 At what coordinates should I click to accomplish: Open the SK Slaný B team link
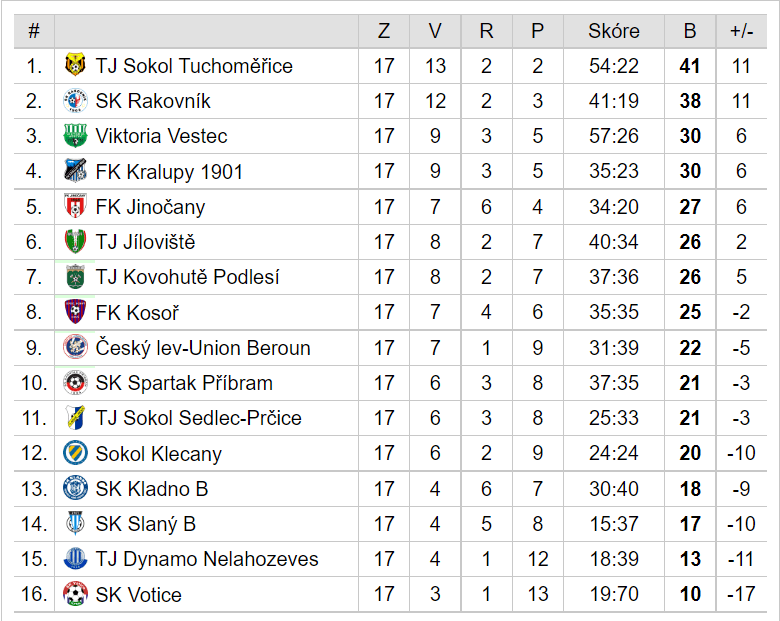pos(146,523)
